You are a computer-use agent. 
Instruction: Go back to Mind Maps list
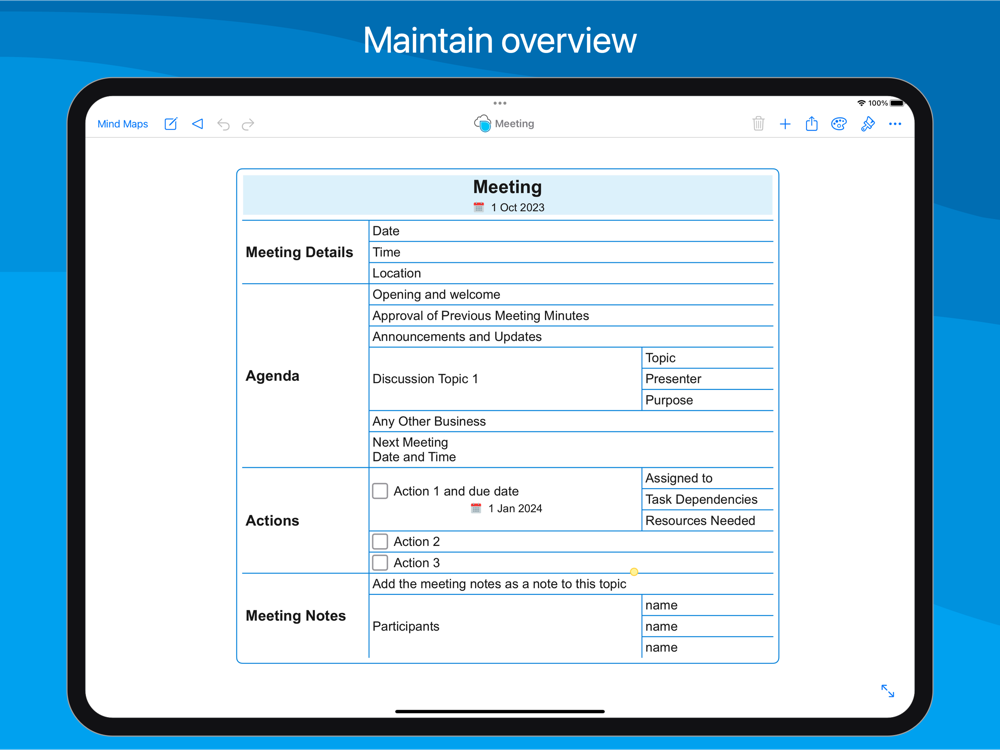(122, 124)
